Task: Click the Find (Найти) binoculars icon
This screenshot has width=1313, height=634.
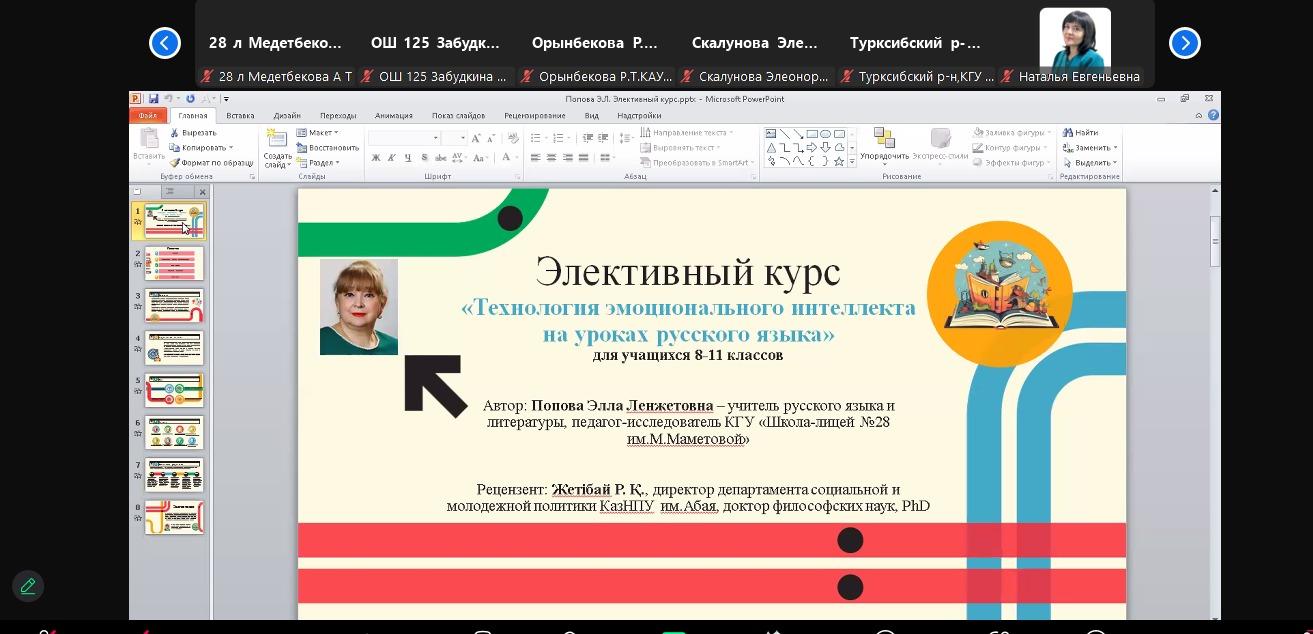Action: pos(1068,133)
